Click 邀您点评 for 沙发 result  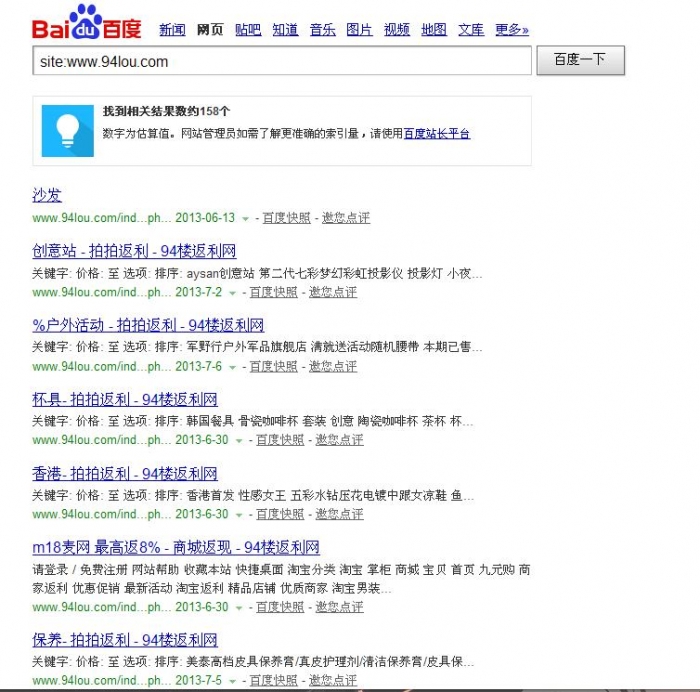346,218
